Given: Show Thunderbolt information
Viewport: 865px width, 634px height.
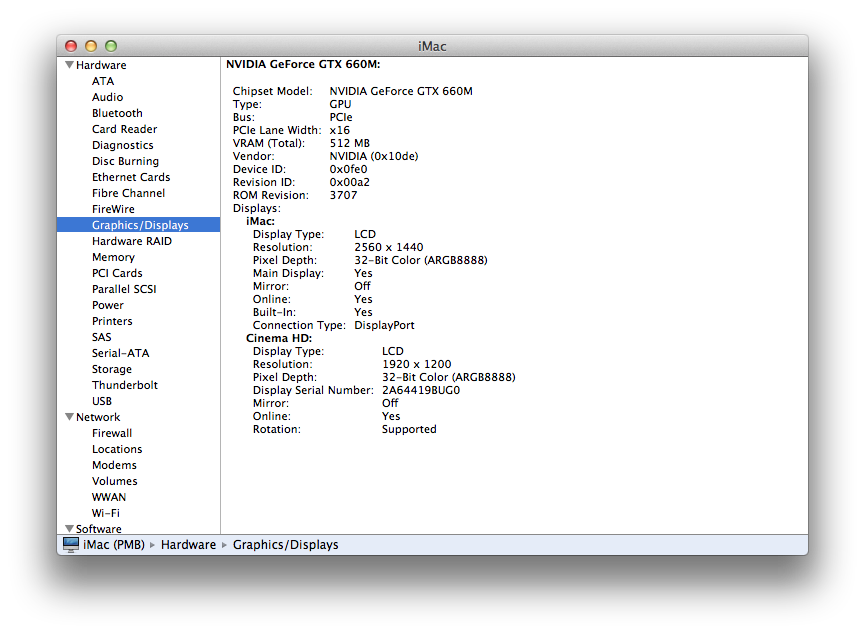Looking at the screenshot, I should (125, 385).
